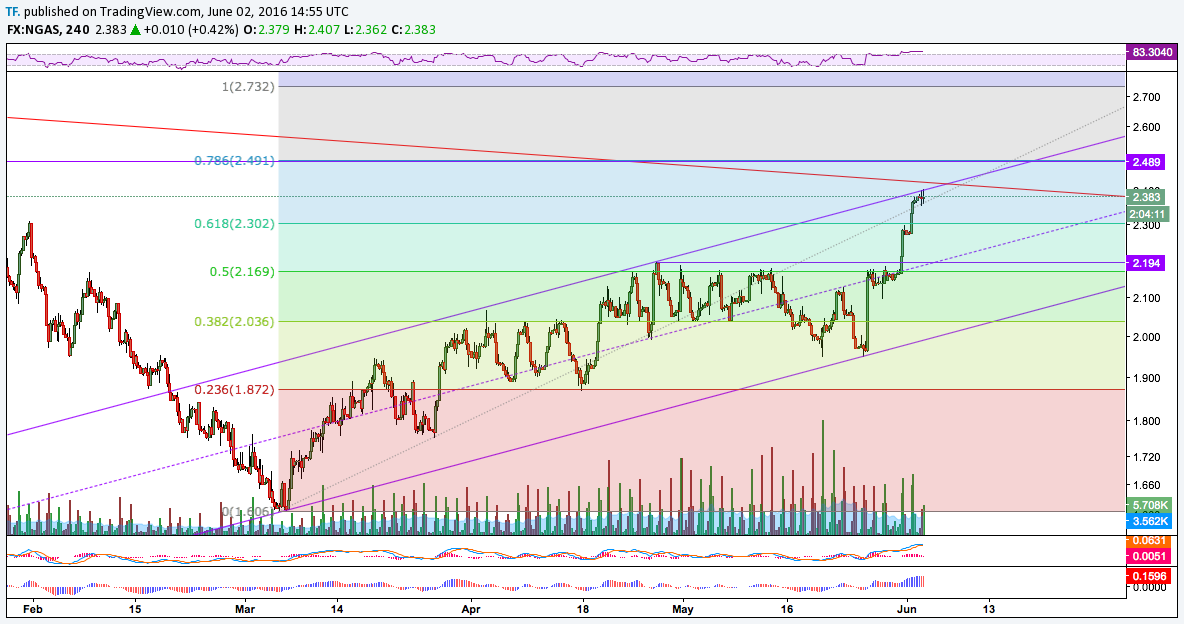The height and width of the screenshot is (624, 1184).
Task: Click the 1.660 price axis label
Action: pyautogui.click(x=1146, y=486)
